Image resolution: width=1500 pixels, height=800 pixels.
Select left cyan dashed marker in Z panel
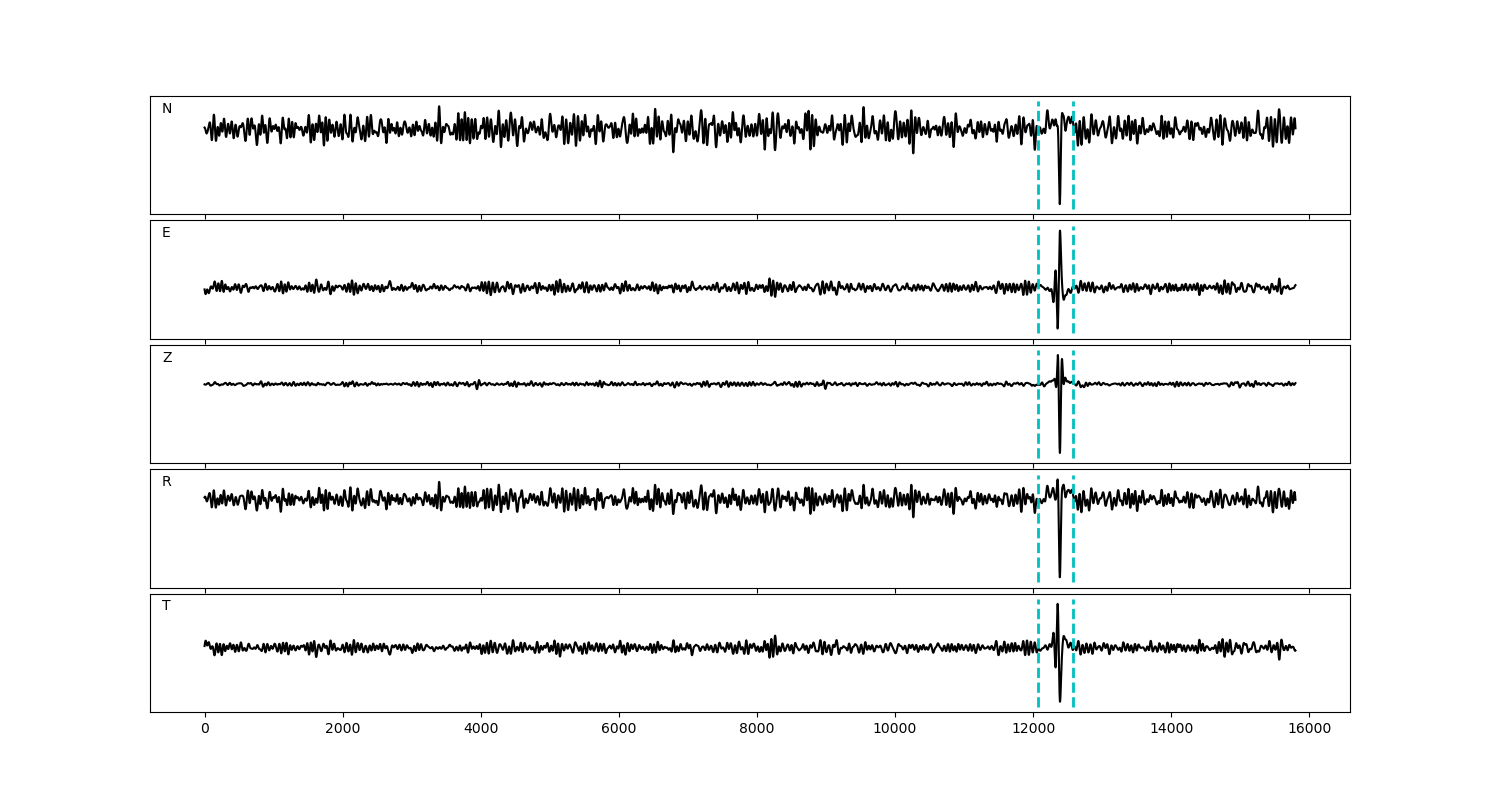point(1038,420)
